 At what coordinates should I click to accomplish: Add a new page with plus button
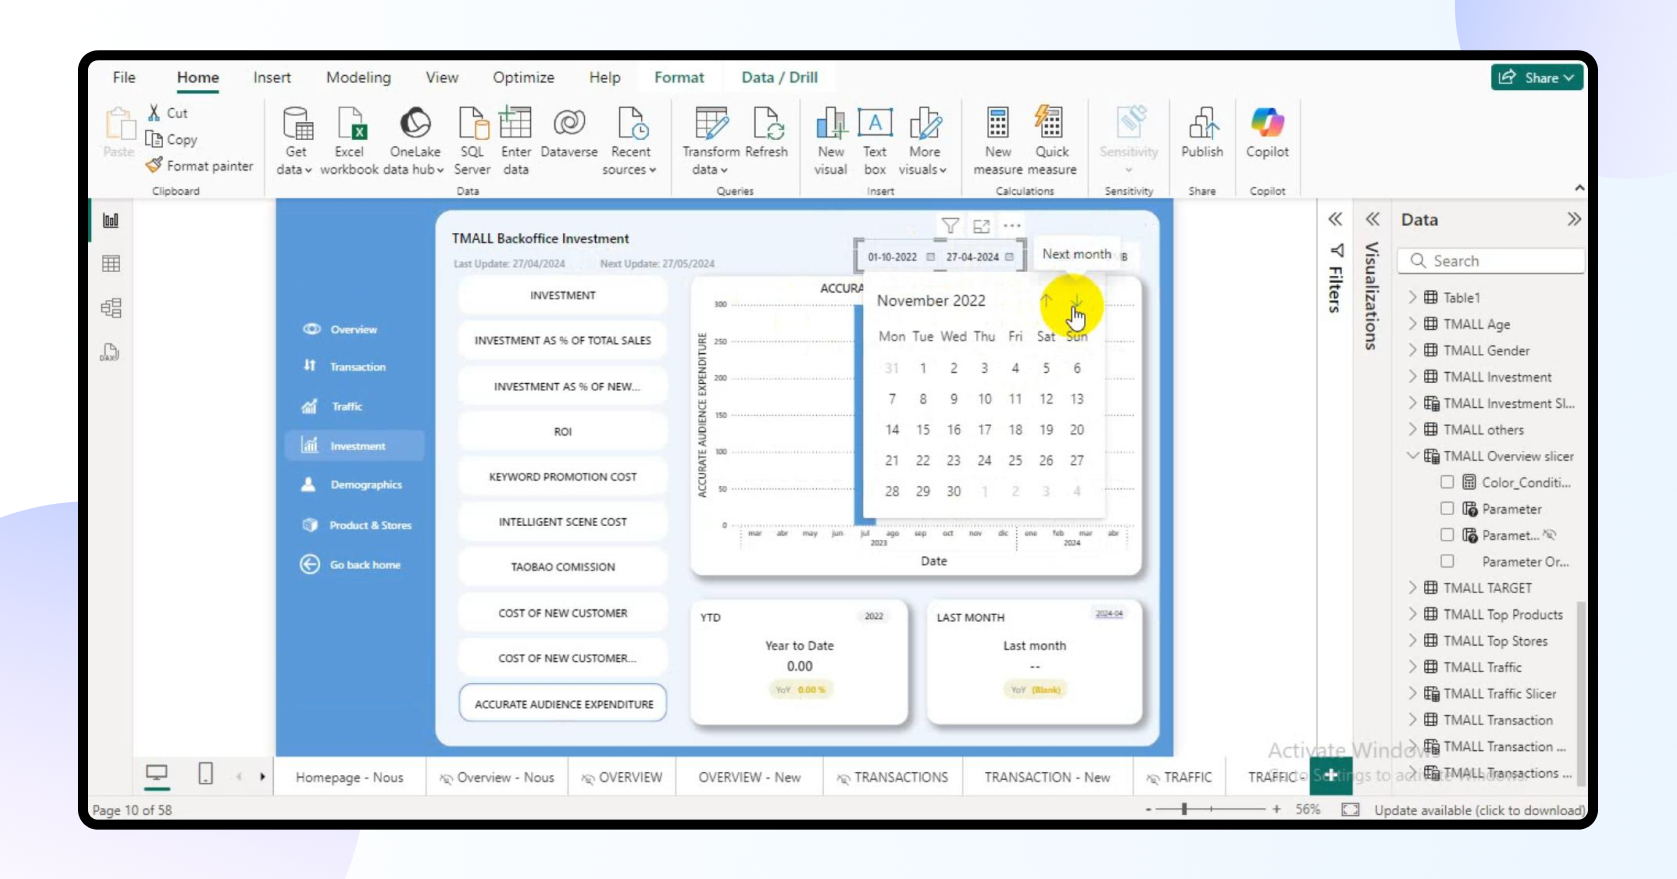[1331, 775]
